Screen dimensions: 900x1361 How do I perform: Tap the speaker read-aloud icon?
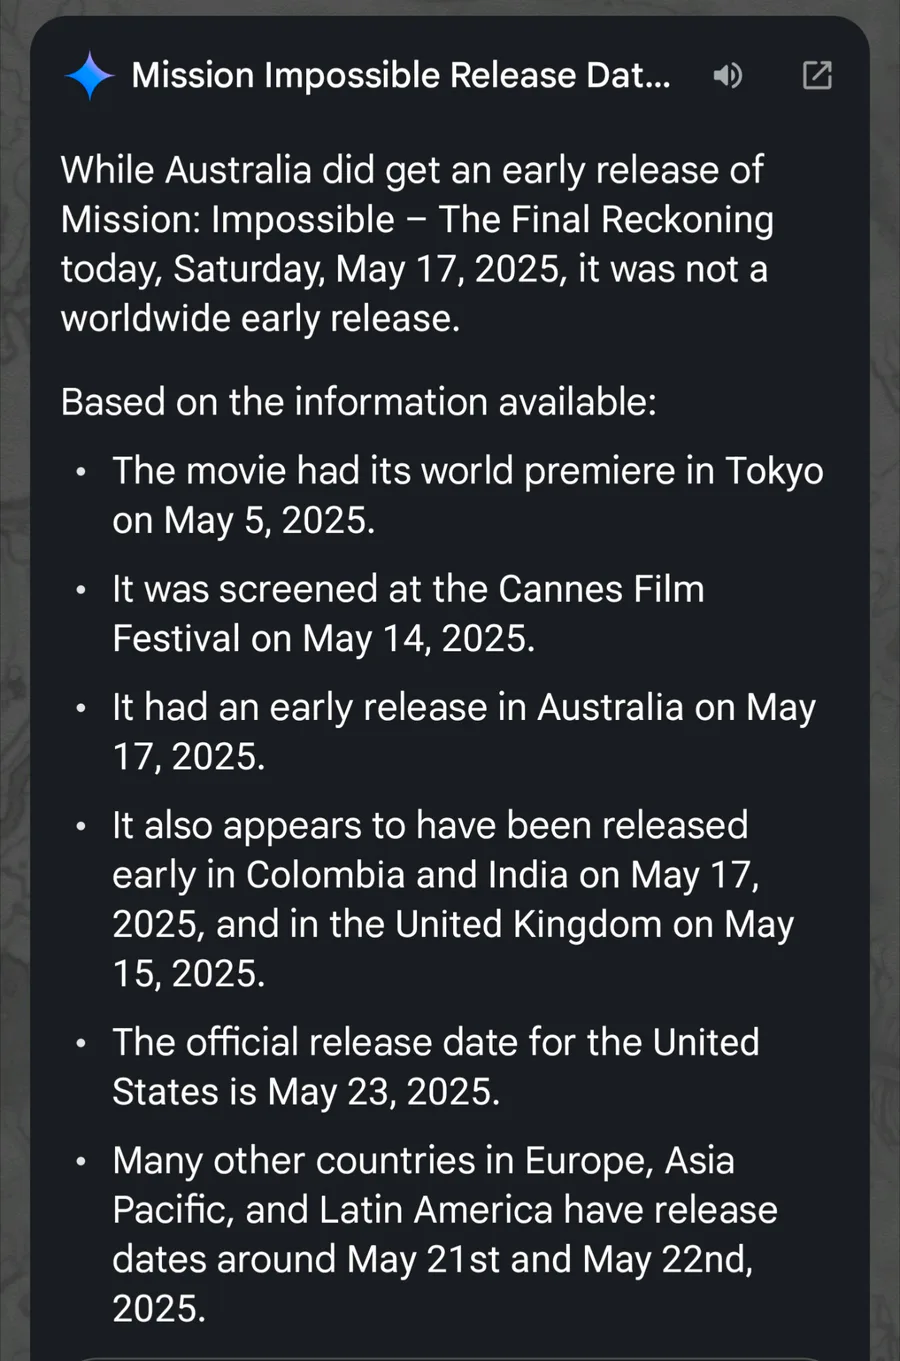coord(728,75)
